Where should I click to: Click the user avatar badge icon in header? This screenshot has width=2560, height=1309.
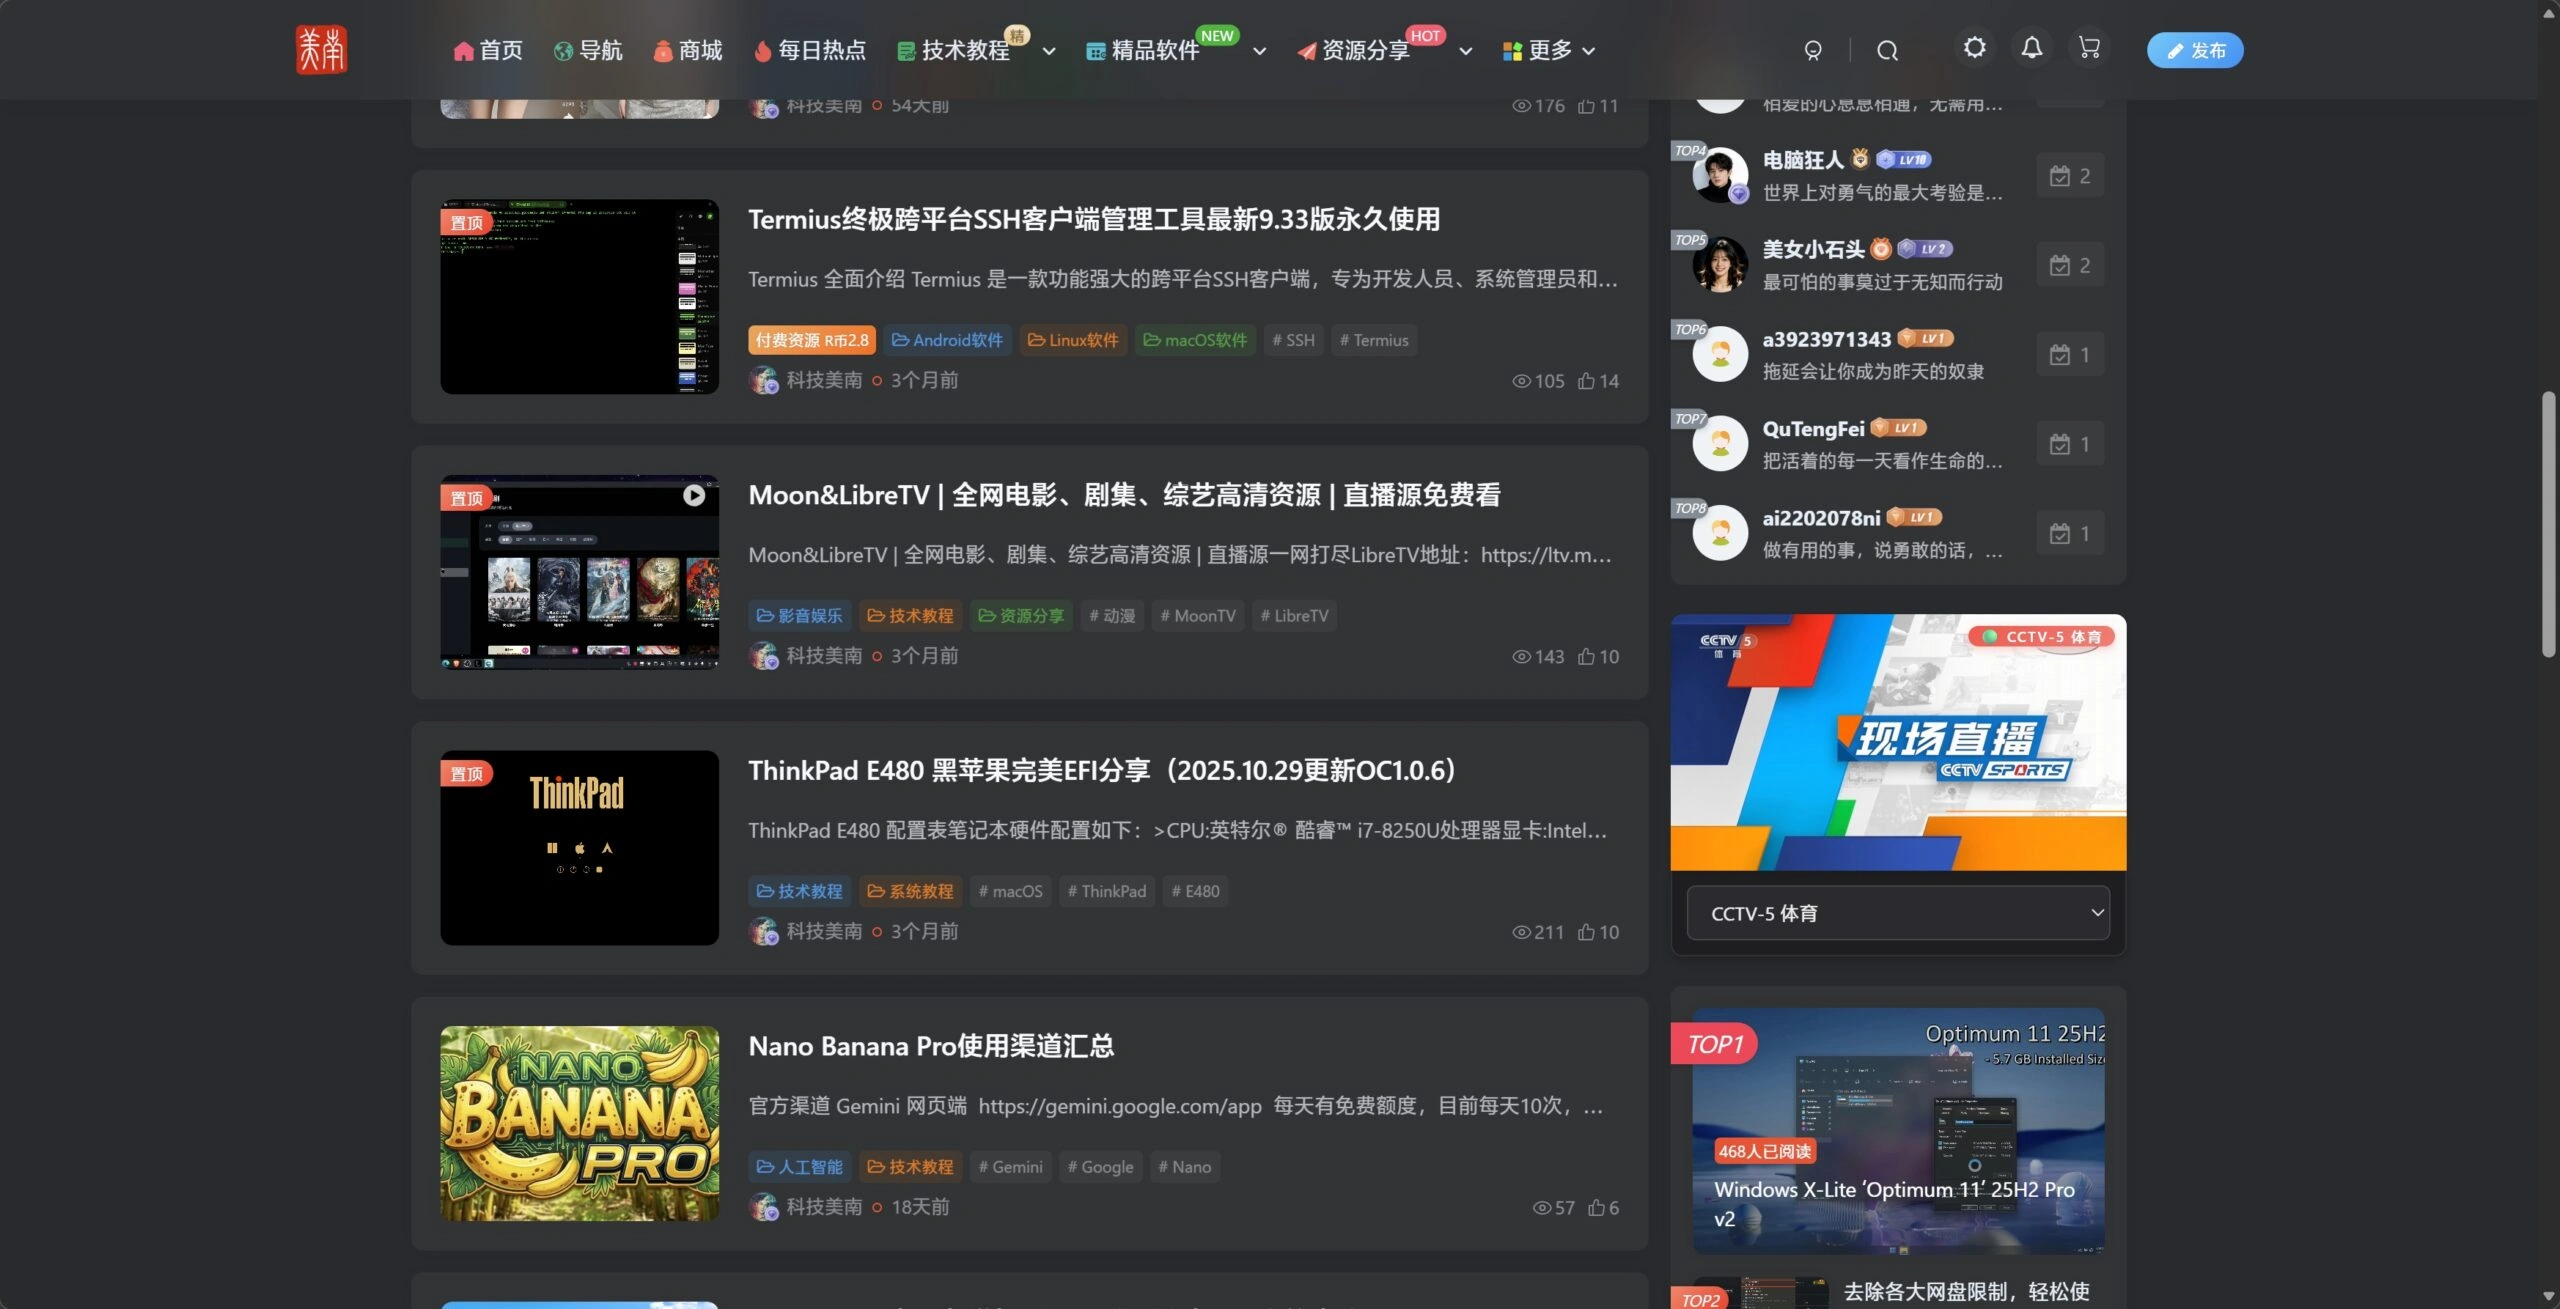1812,50
